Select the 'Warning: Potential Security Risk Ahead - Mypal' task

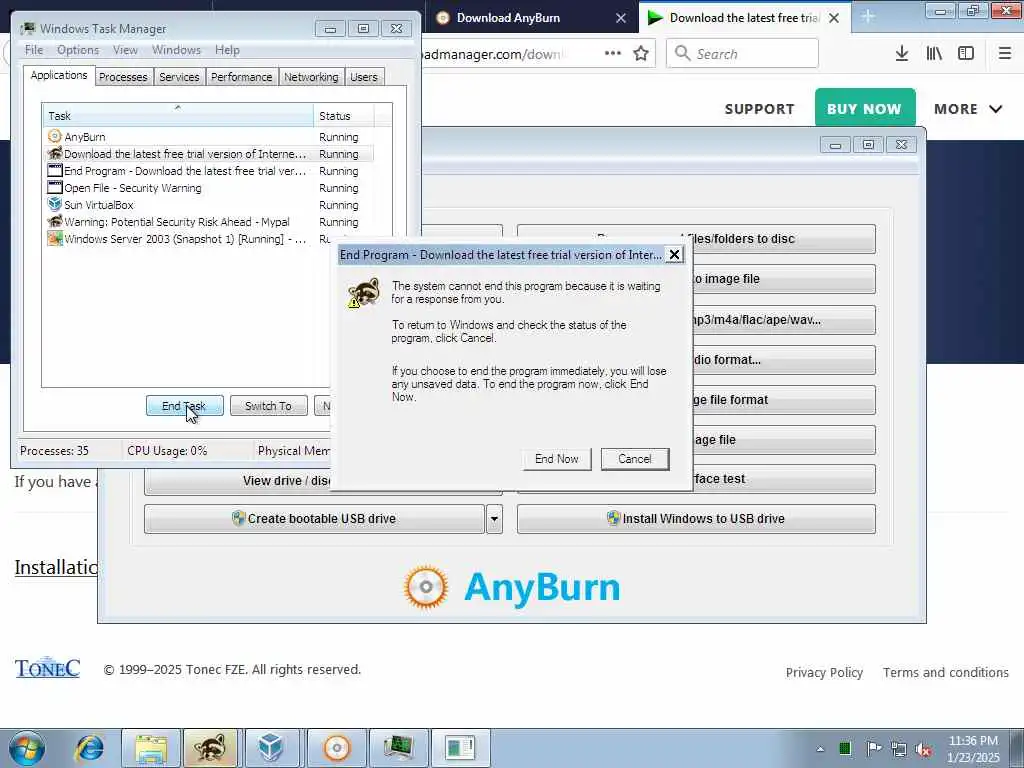click(x=209, y=221)
